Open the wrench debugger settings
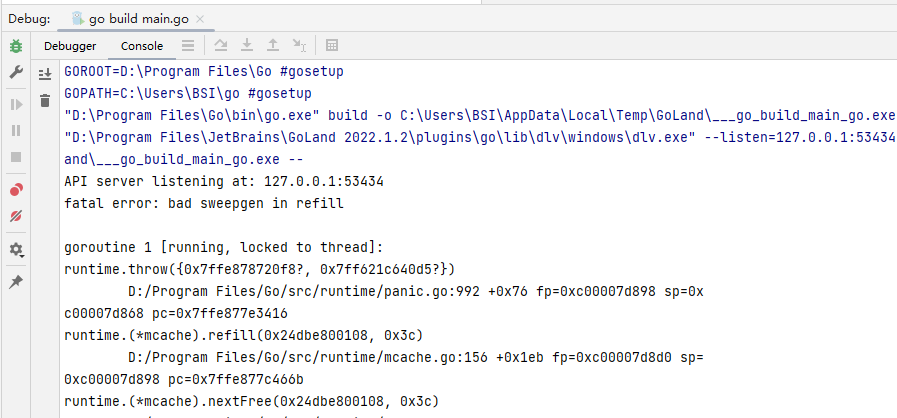Viewport: 897px width, 418px height. (x=16, y=73)
